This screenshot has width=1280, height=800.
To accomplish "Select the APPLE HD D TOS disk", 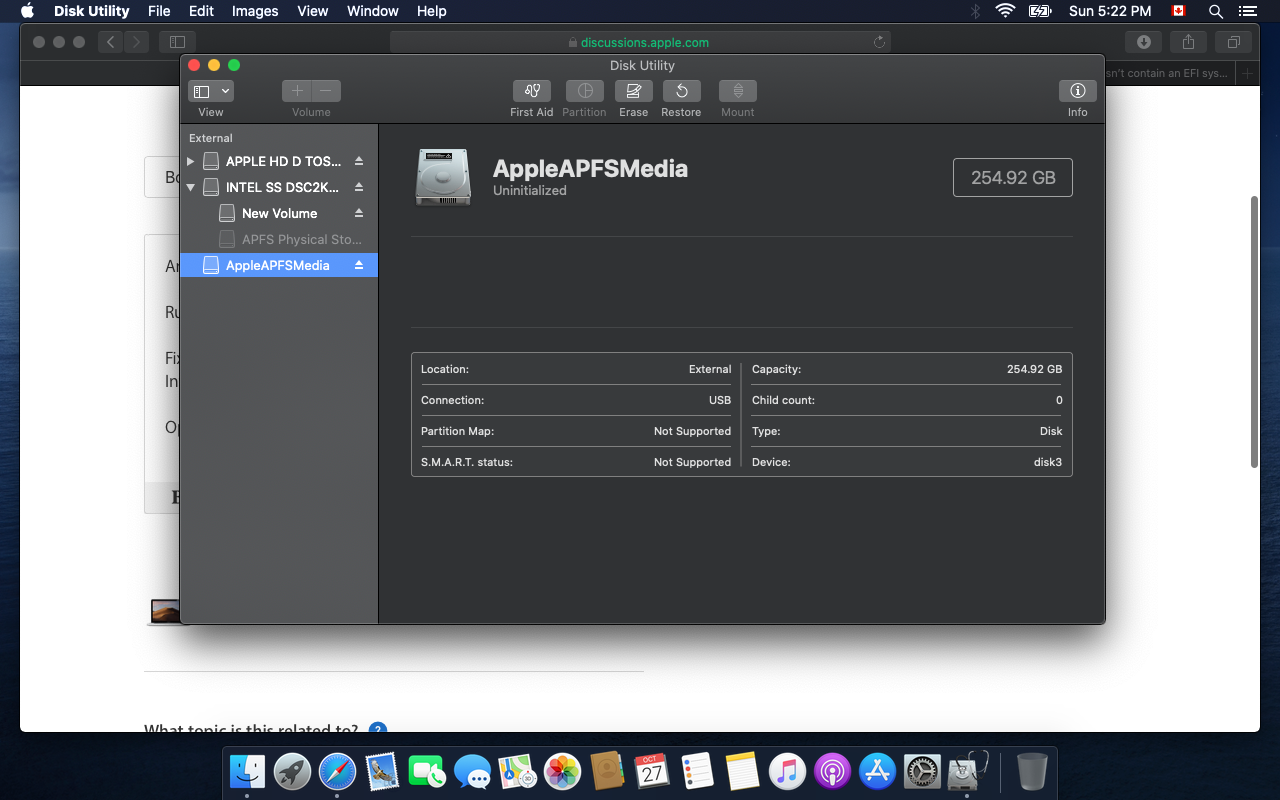I will point(279,161).
